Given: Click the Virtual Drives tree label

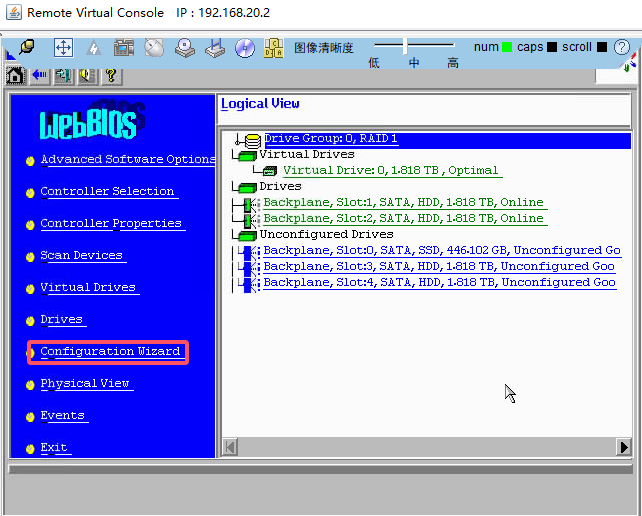Looking at the screenshot, I should (x=307, y=154).
